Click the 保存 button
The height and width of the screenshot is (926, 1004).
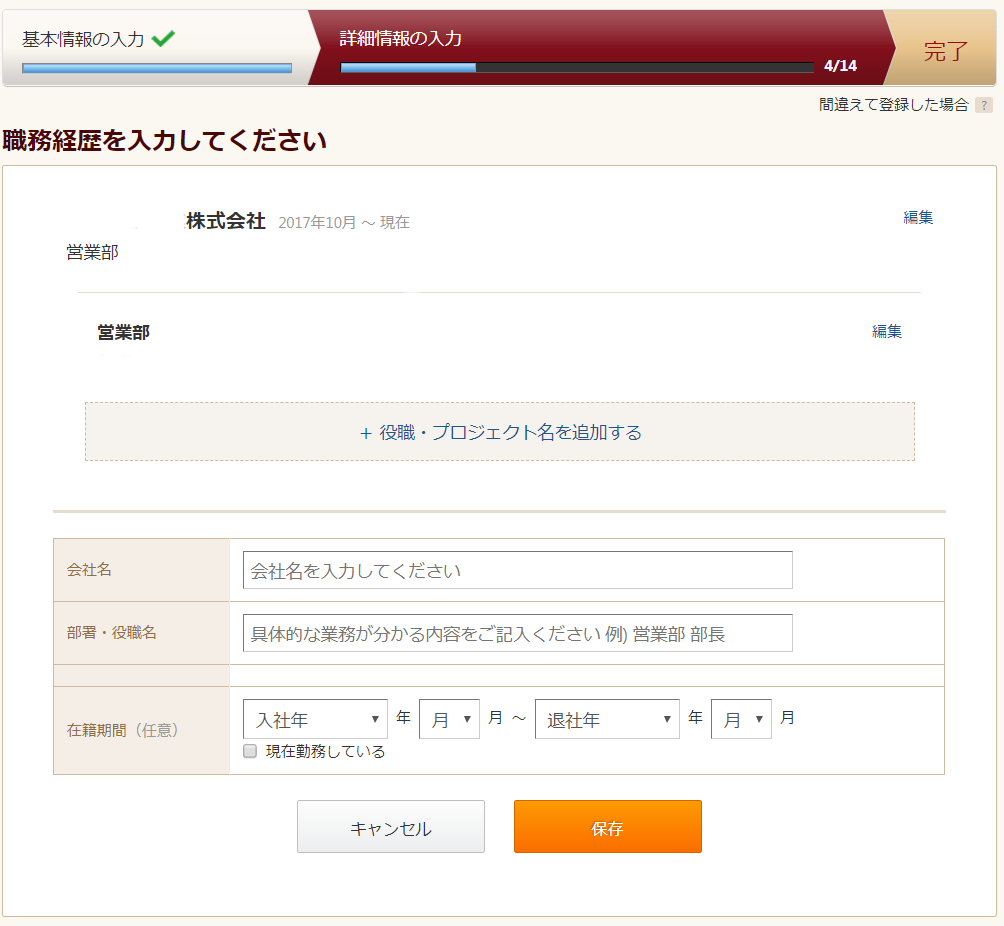coord(608,827)
